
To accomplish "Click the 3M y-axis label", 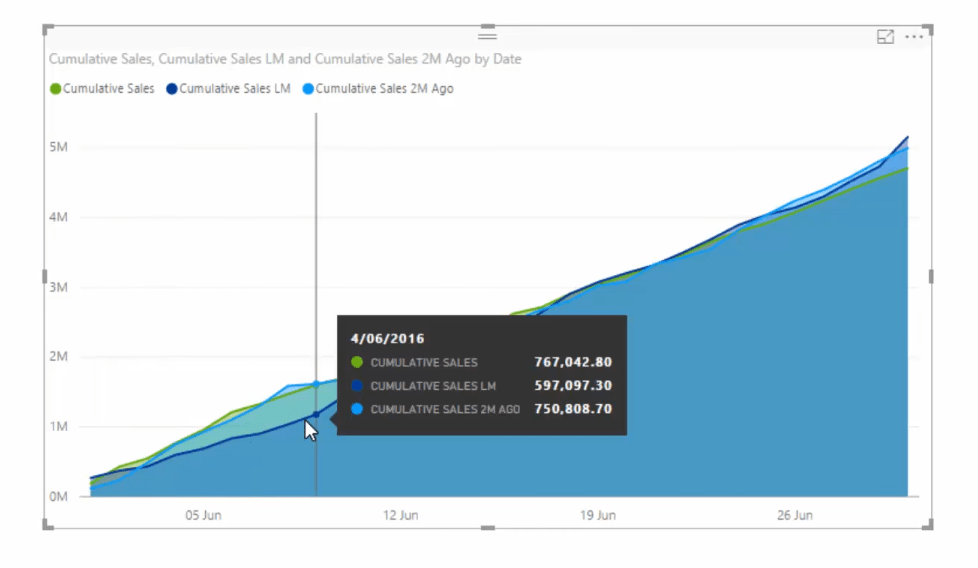I will pyautogui.click(x=59, y=287).
